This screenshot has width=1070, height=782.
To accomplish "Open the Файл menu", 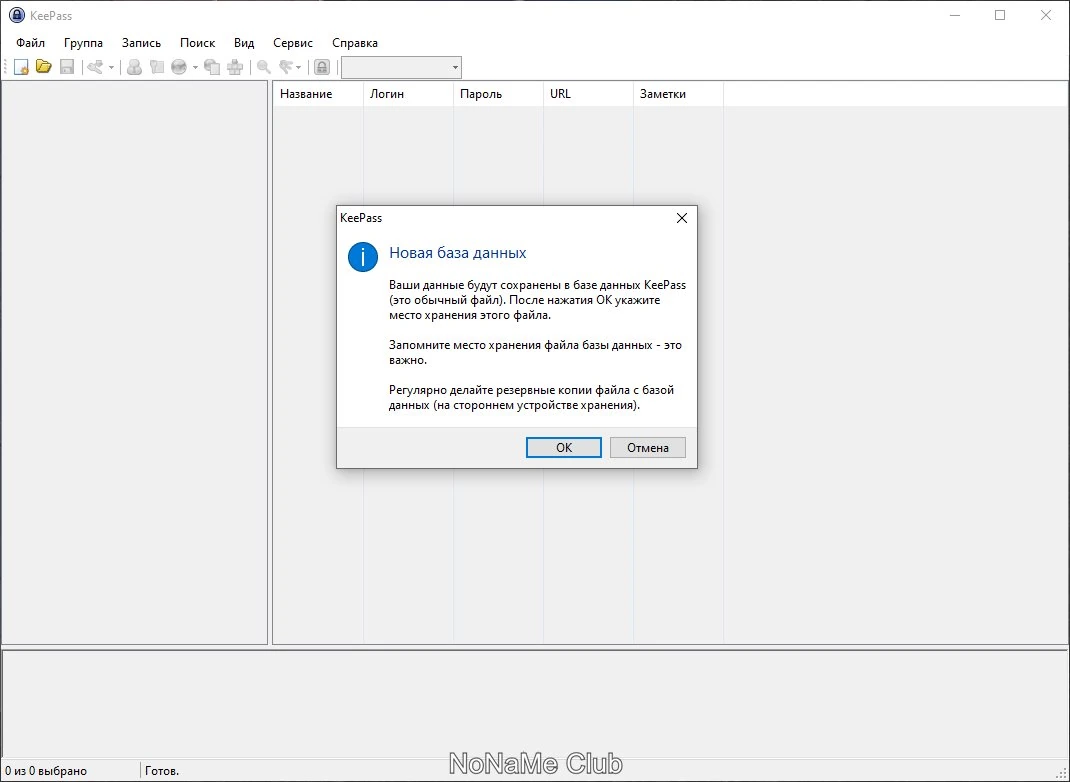I will pyautogui.click(x=31, y=43).
